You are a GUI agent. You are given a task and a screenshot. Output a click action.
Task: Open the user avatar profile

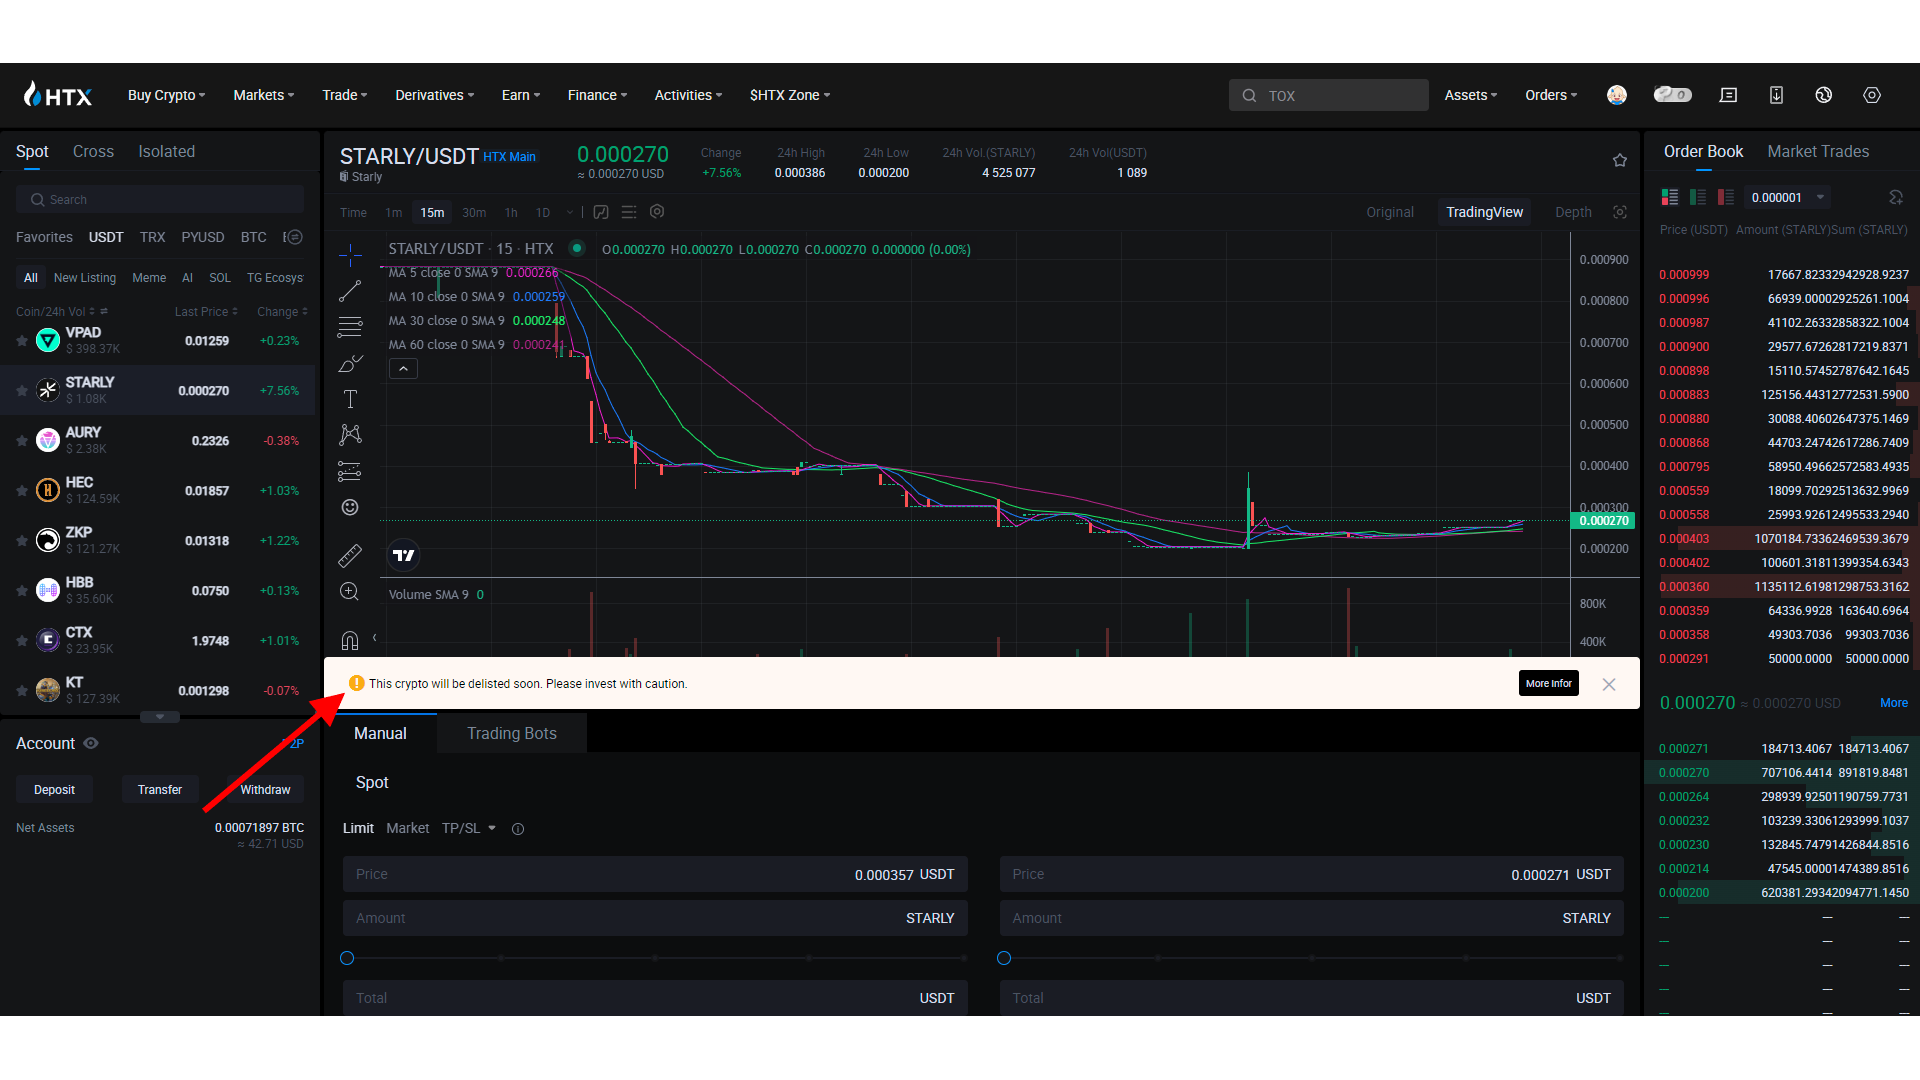[x=1617, y=95]
